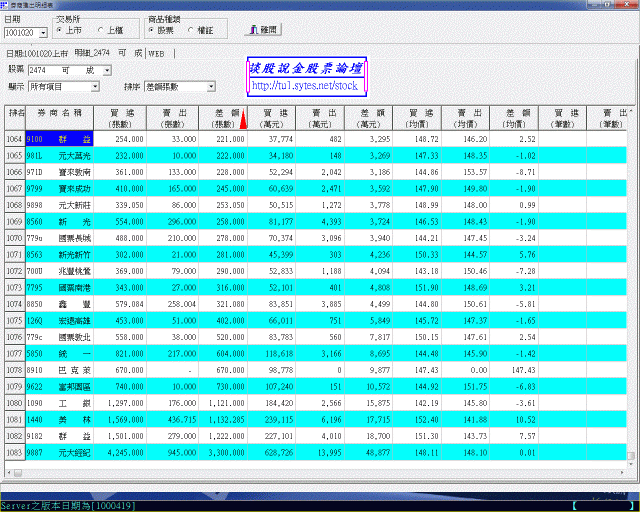The width and height of the screenshot is (640, 512).
Task: Click the horizontal scrollbar right arrow
Action: point(622,473)
